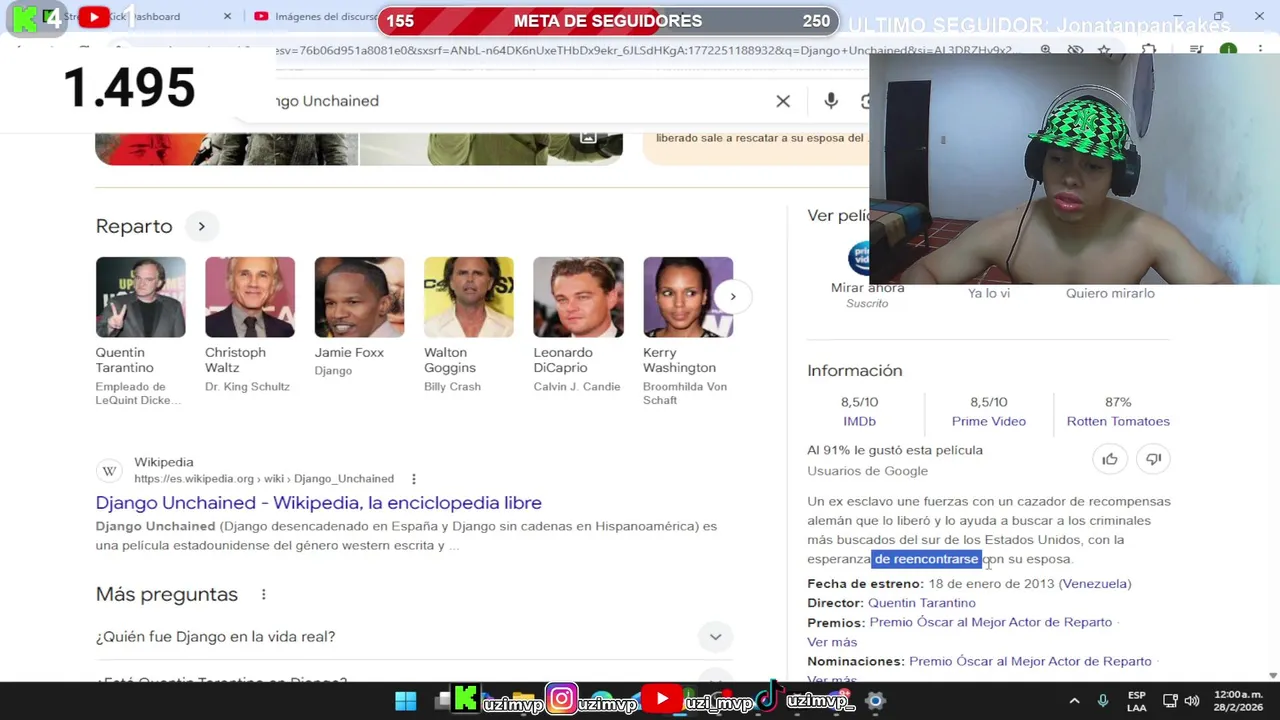The height and width of the screenshot is (720, 1280).
Task: Open Christoph Waltz cast photo
Action: pyautogui.click(x=250, y=297)
